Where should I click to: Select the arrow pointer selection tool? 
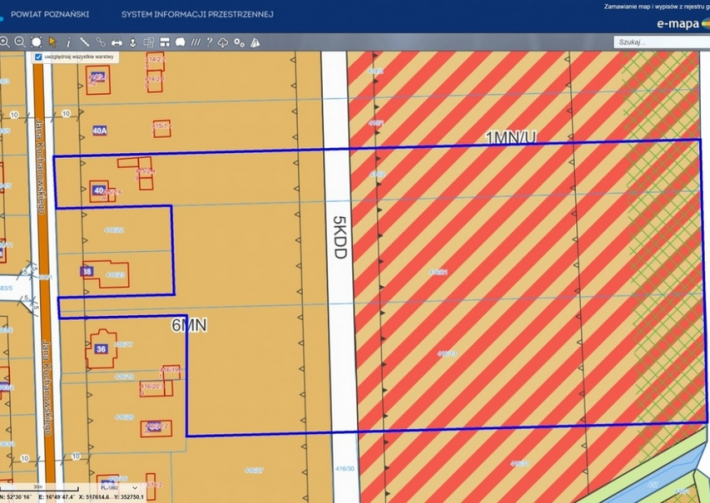(52, 42)
